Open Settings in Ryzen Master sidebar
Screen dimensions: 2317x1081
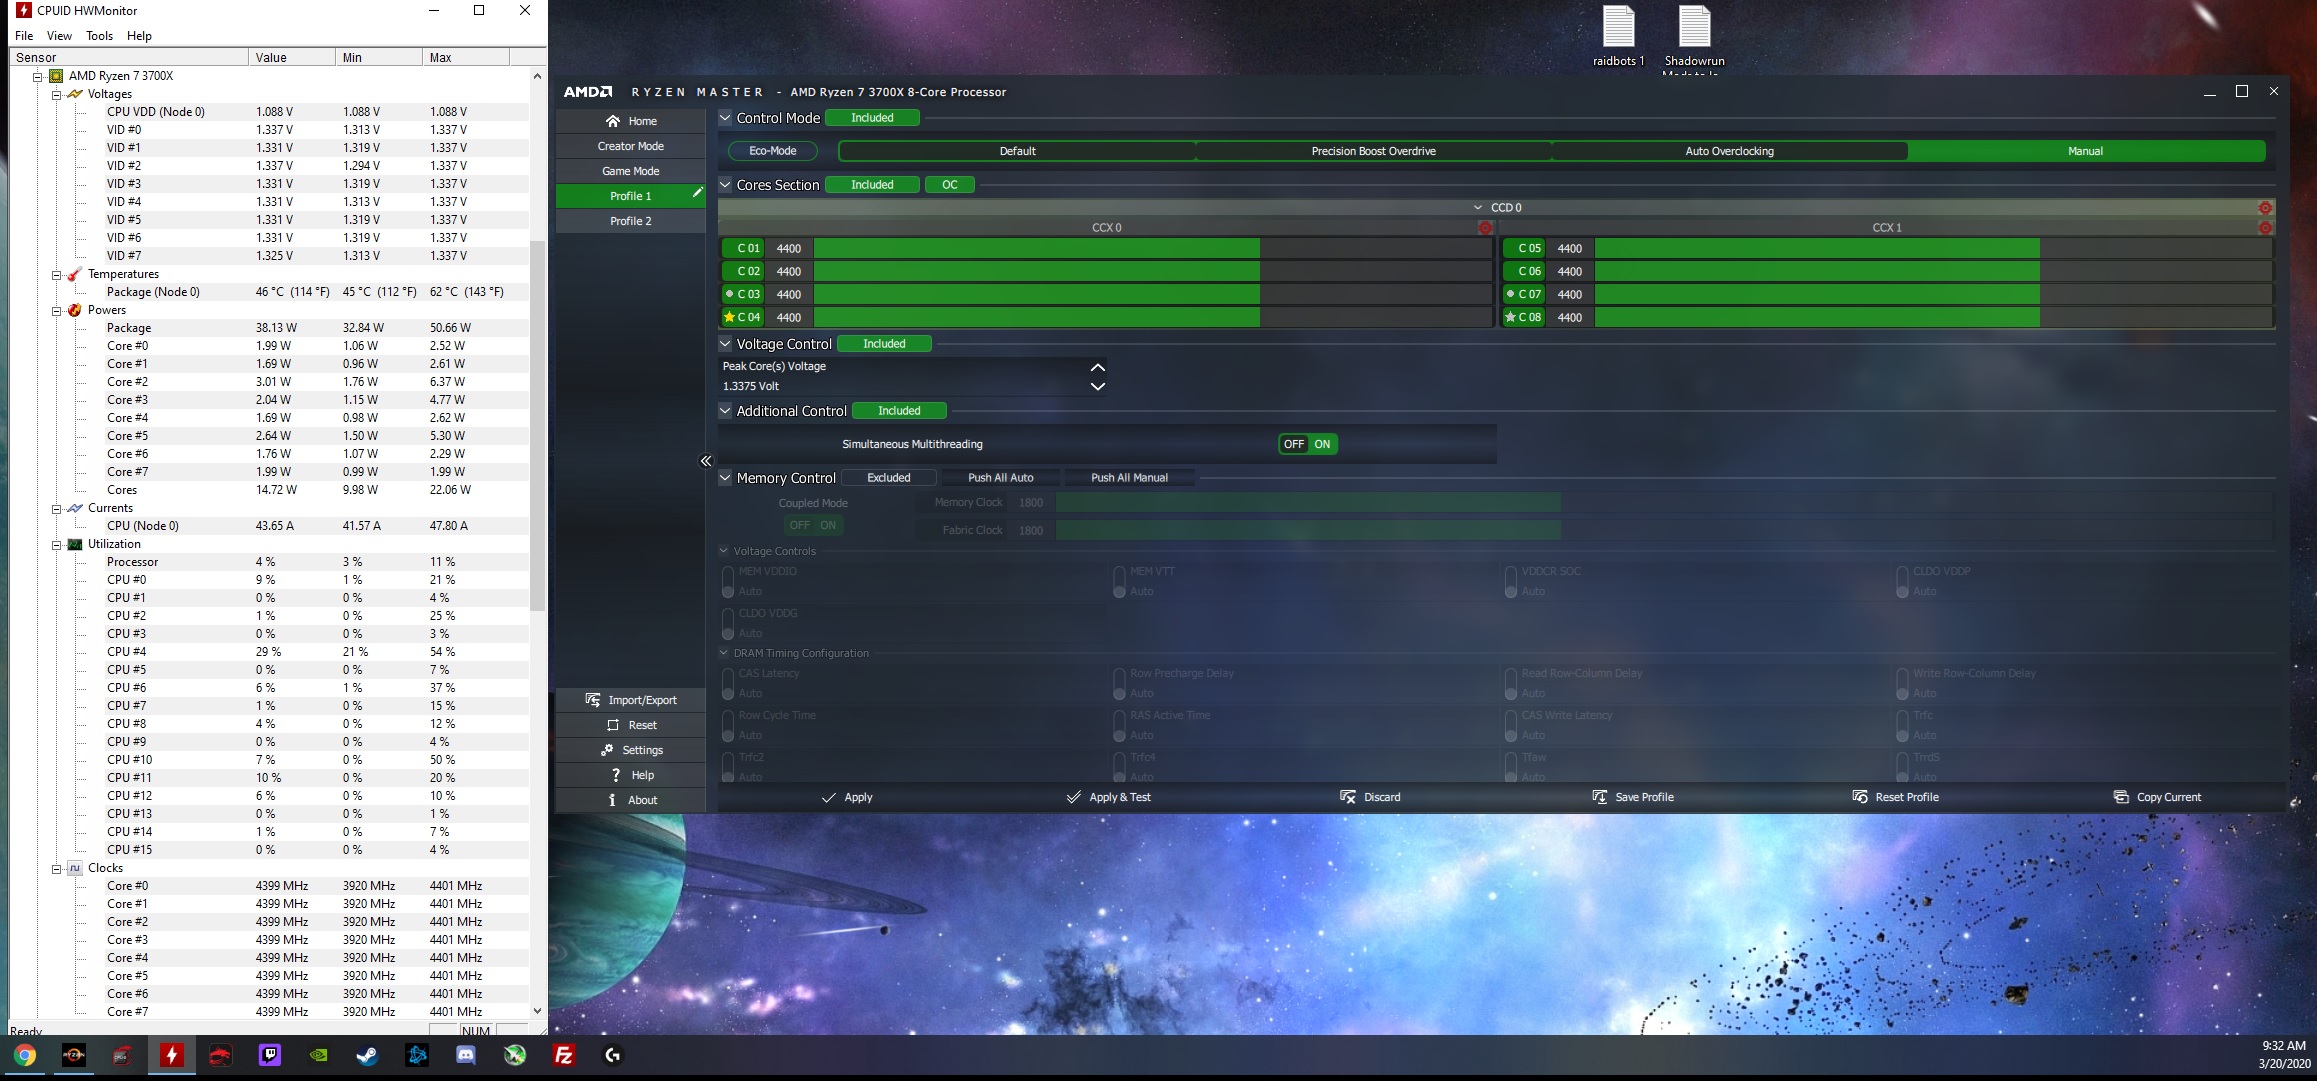[x=631, y=750]
